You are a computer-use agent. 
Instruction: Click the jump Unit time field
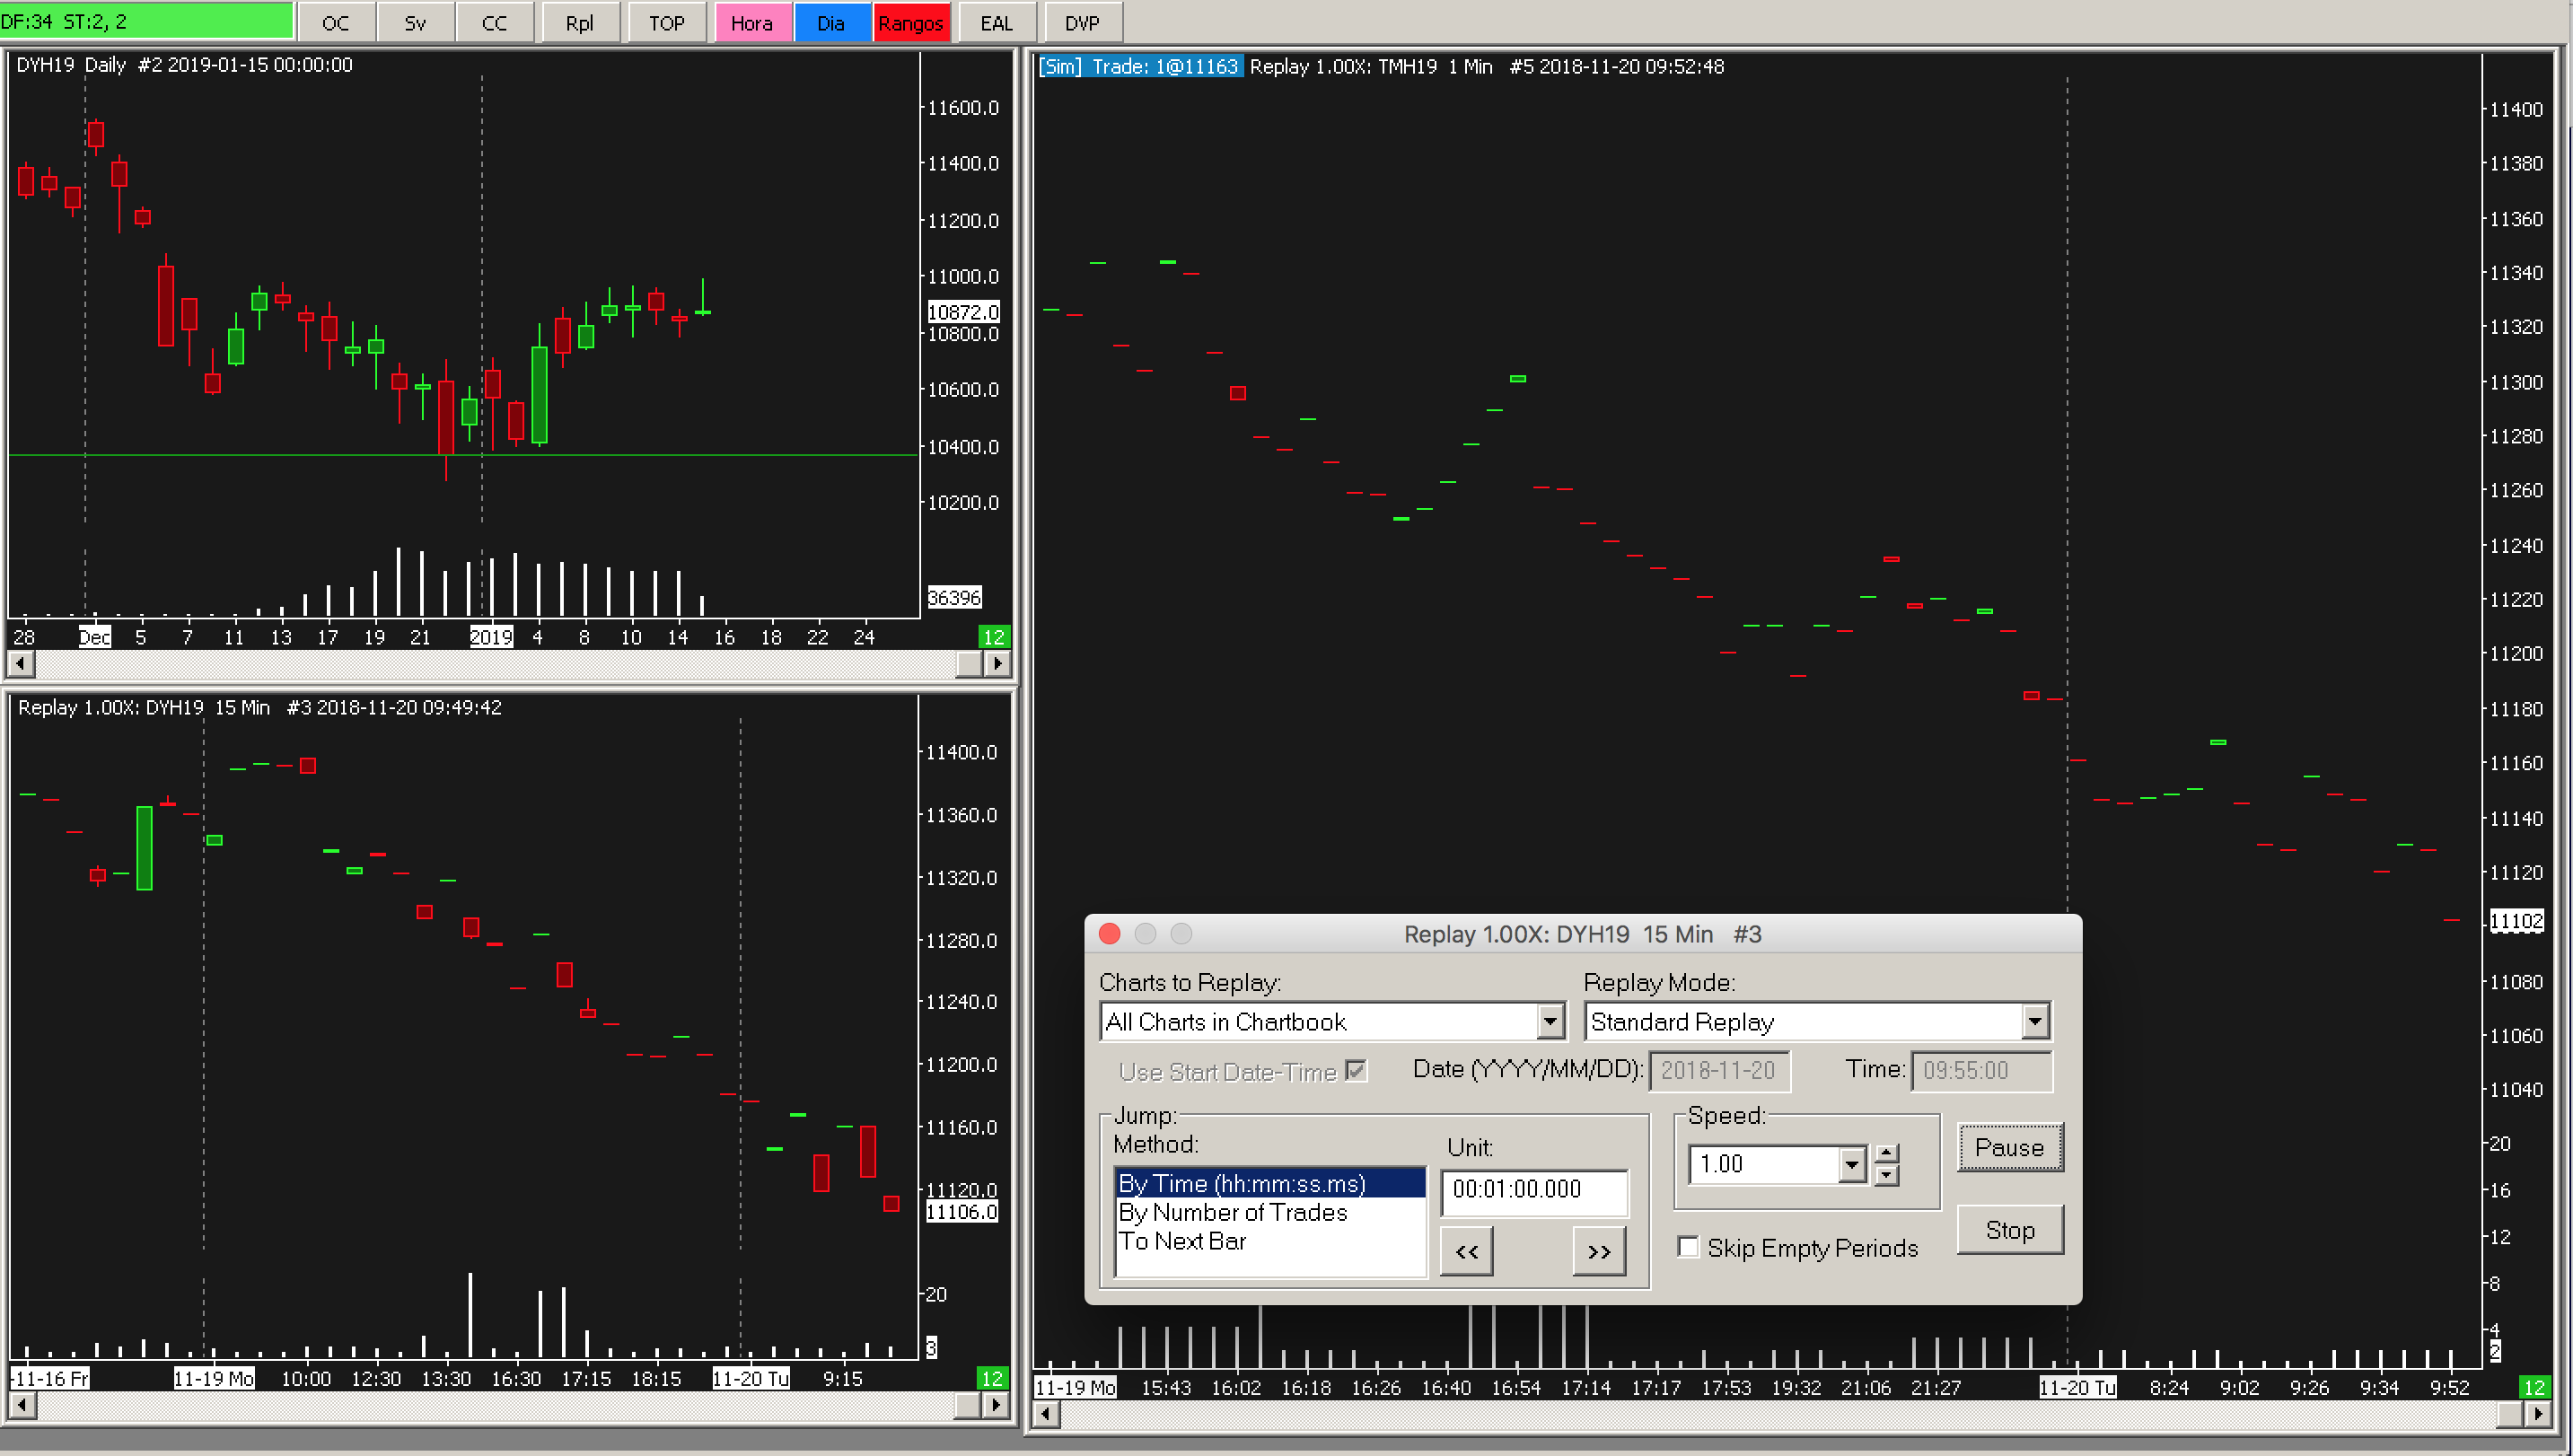coord(1533,1189)
